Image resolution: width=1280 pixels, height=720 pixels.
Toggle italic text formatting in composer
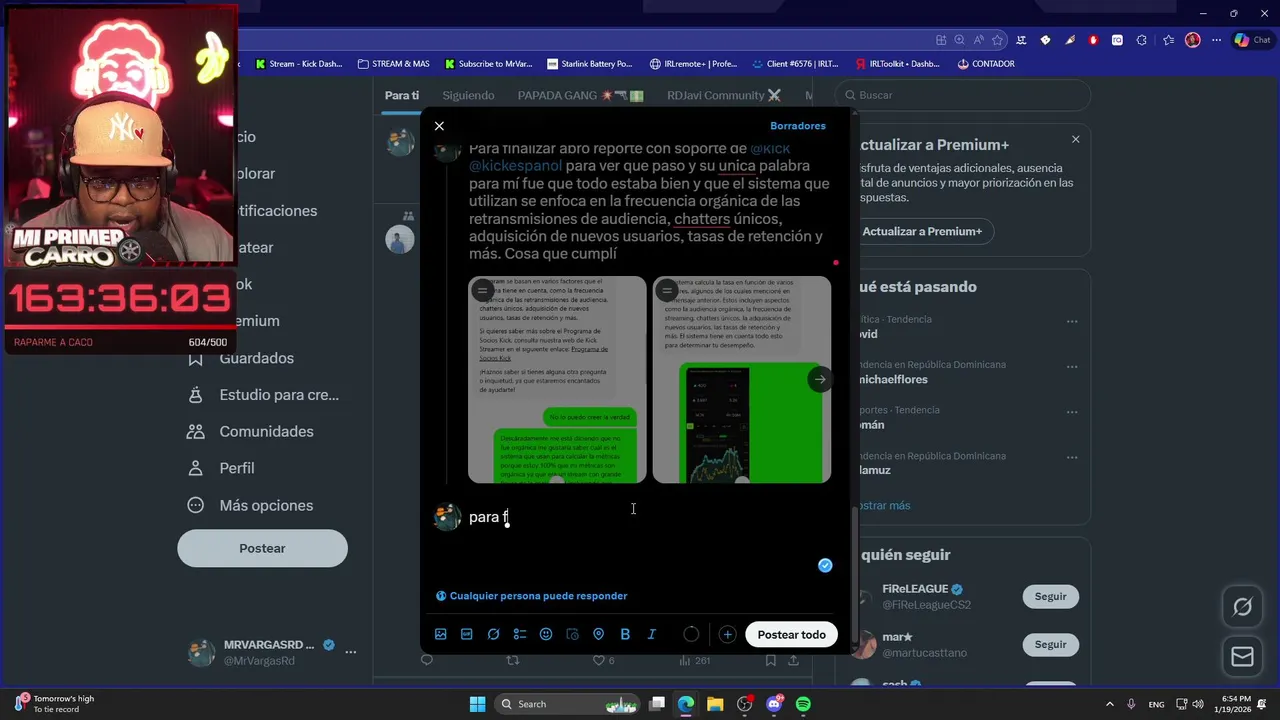pyautogui.click(x=651, y=634)
